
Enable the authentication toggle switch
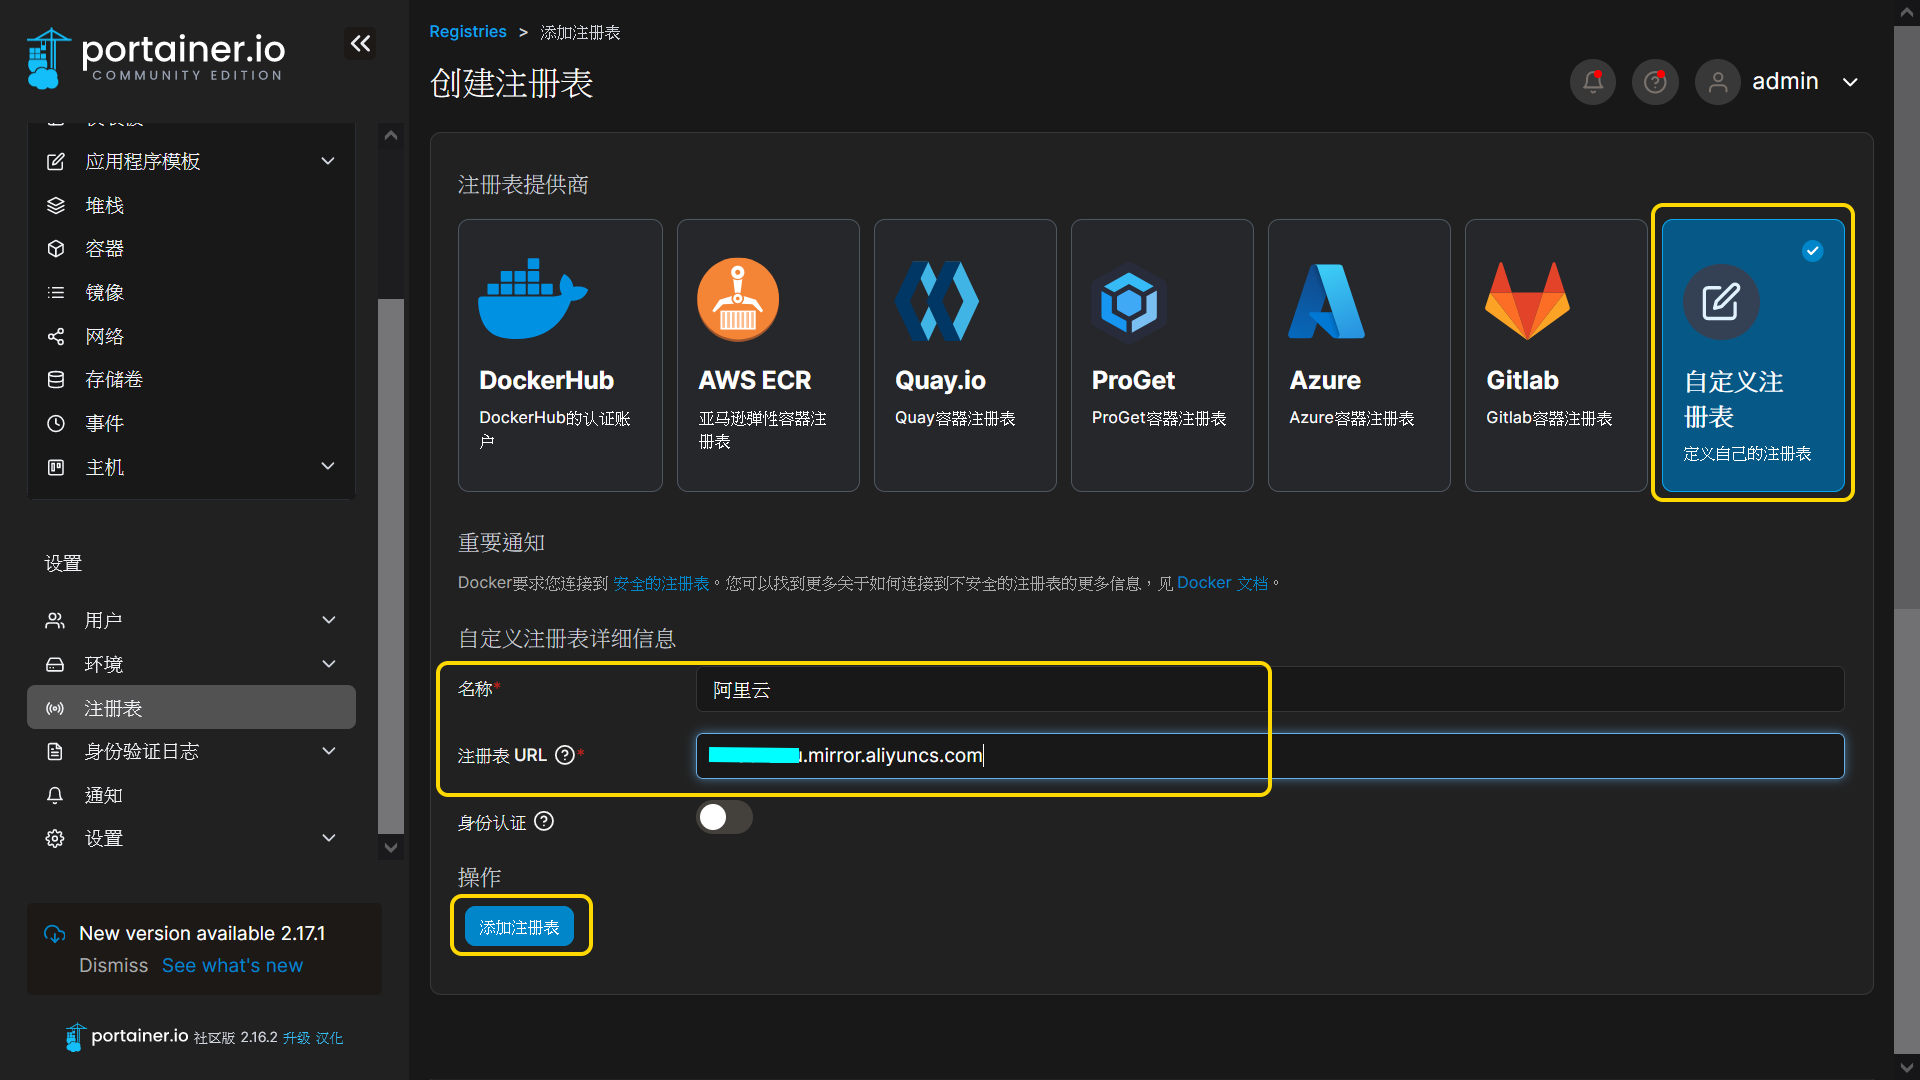click(724, 817)
